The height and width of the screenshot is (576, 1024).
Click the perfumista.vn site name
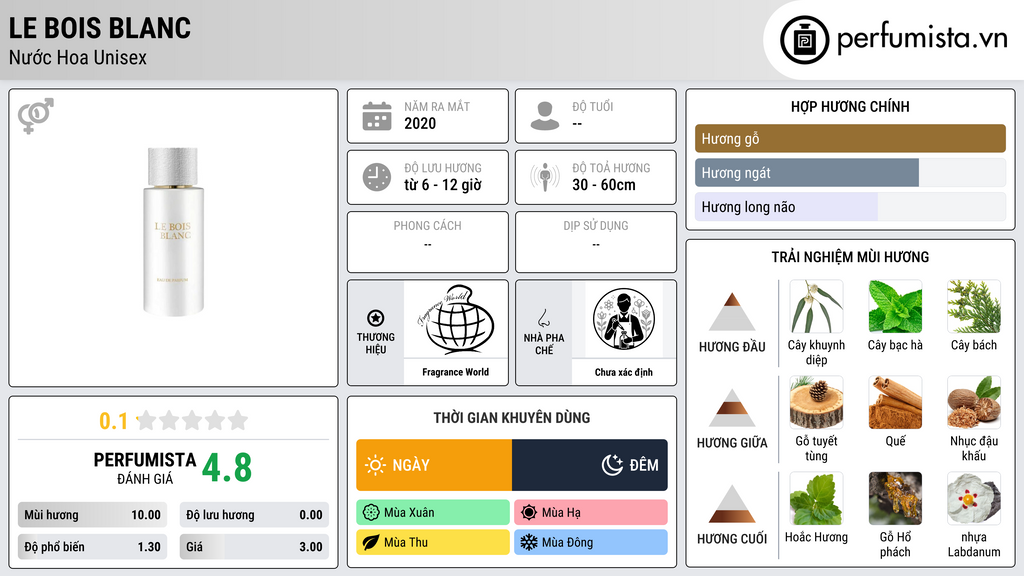[922, 38]
